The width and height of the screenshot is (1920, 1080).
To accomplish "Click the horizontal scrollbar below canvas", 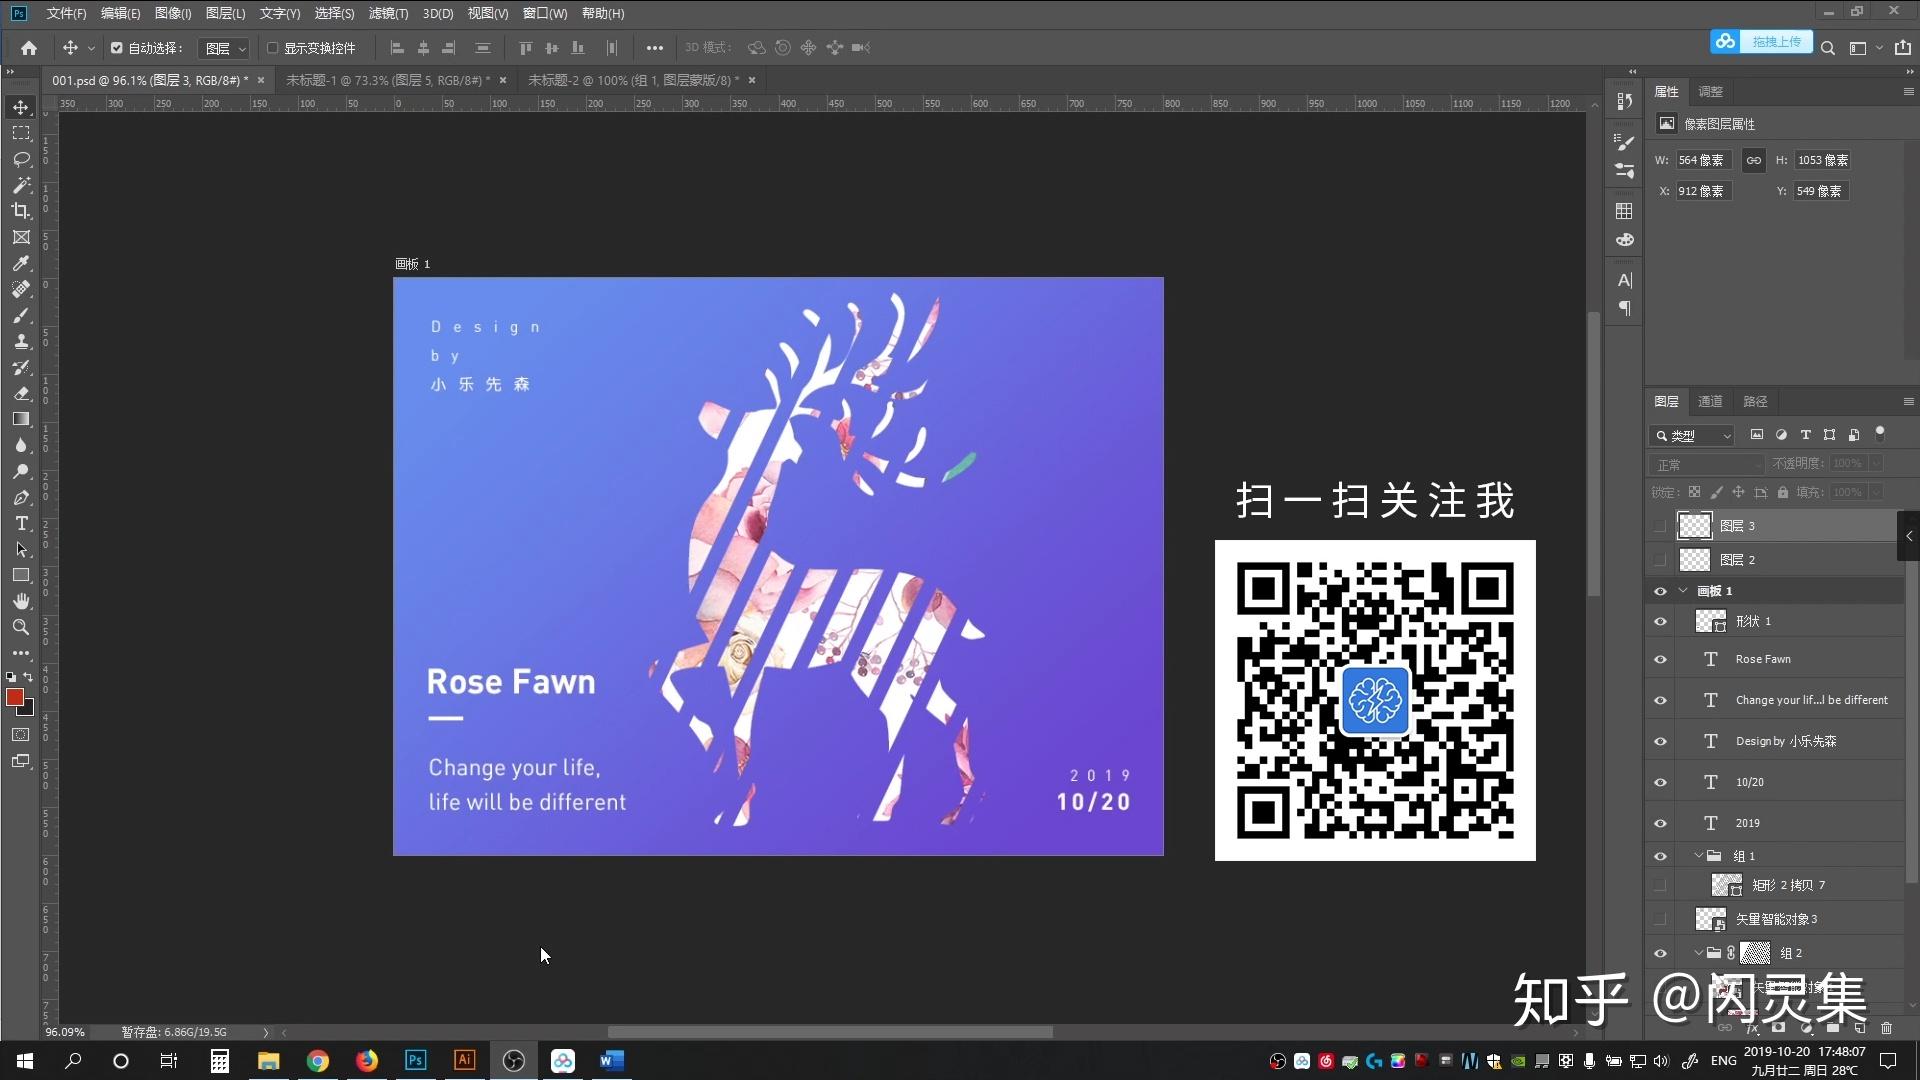I will click(x=830, y=1032).
